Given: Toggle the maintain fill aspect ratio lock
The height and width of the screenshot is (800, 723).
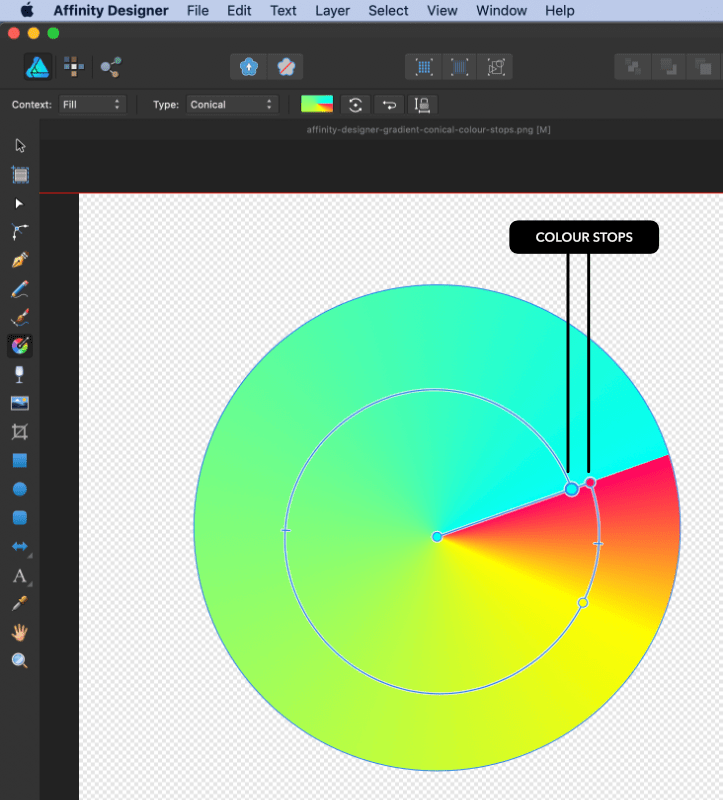Looking at the screenshot, I should (x=422, y=105).
